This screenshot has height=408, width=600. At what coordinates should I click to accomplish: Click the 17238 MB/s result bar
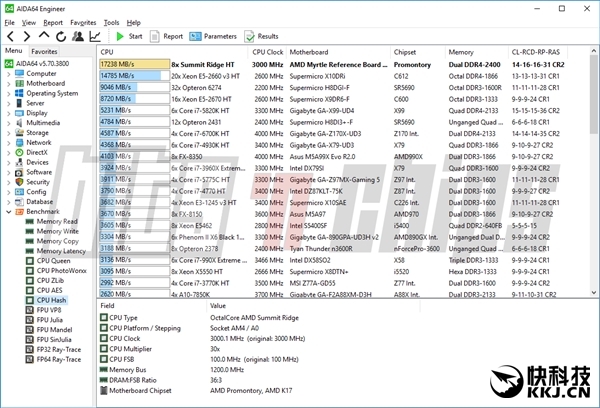[x=133, y=63]
